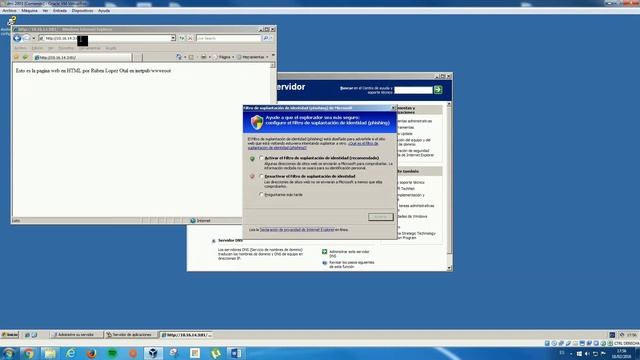Click the Add to Favorites icon
The image size is (640, 360).
[x=25, y=57]
